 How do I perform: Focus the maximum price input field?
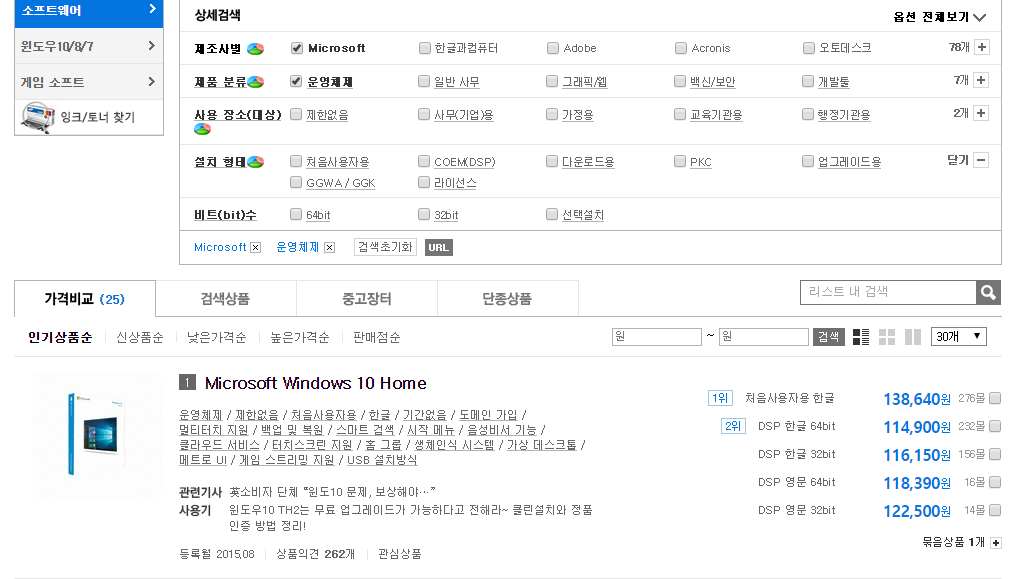point(764,336)
